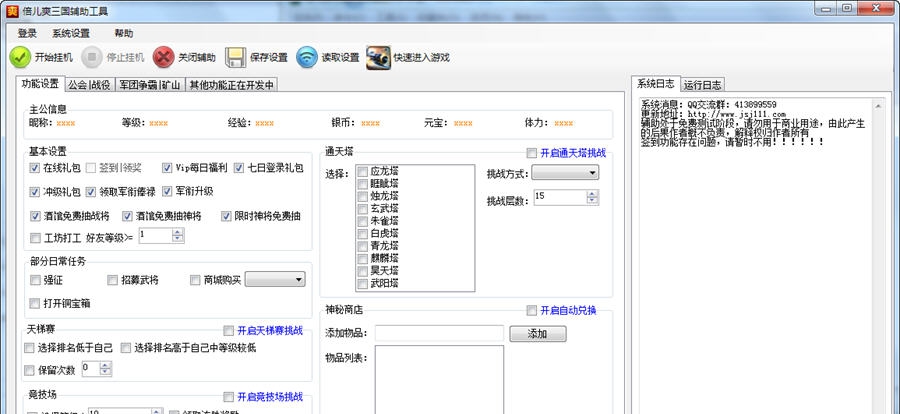Check the 招募武将 daily task
The height and width of the screenshot is (414, 900).
pyautogui.click(x=113, y=280)
